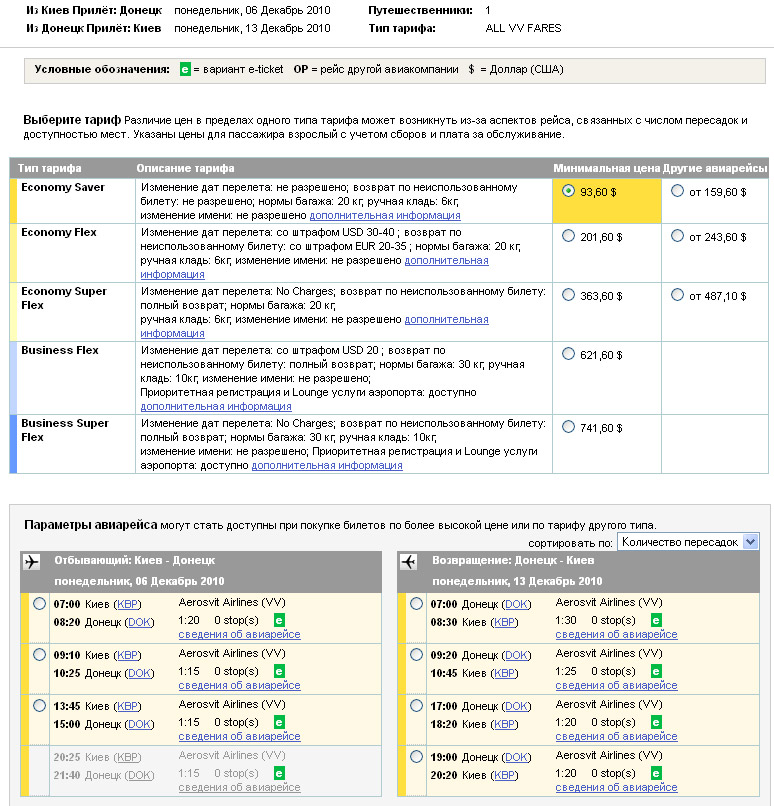
Task: Click e-ticket icon for 07:00 Kyiv departure
Action: pyautogui.click(x=279, y=620)
